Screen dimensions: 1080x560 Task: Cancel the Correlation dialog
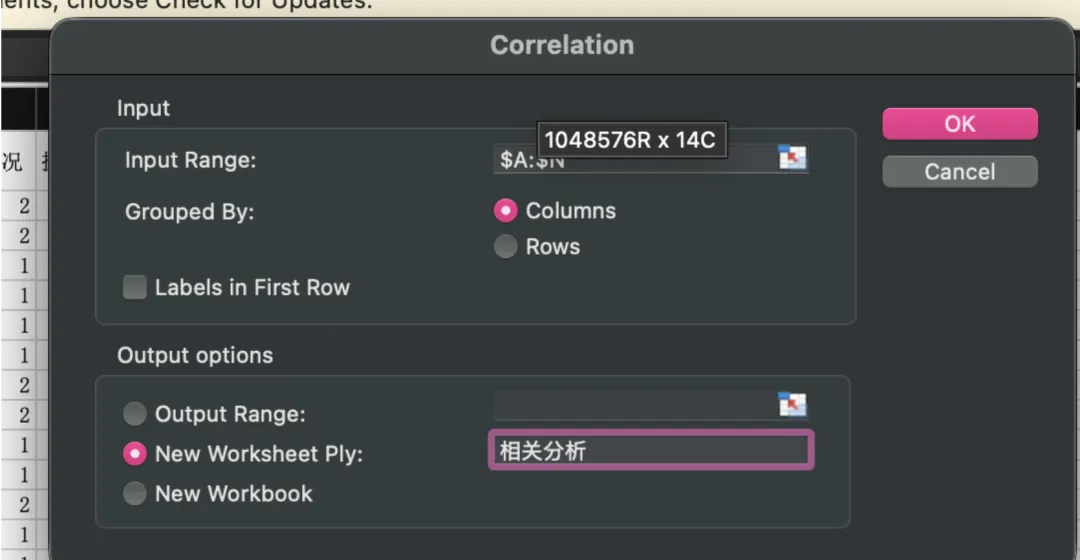959,172
